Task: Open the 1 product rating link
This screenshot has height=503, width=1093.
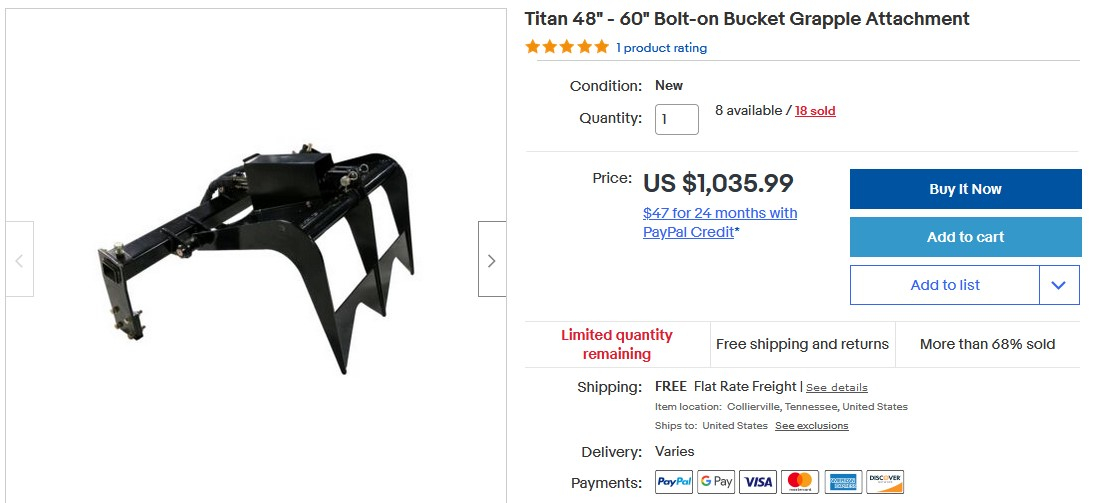Action: click(x=661, y=48)
